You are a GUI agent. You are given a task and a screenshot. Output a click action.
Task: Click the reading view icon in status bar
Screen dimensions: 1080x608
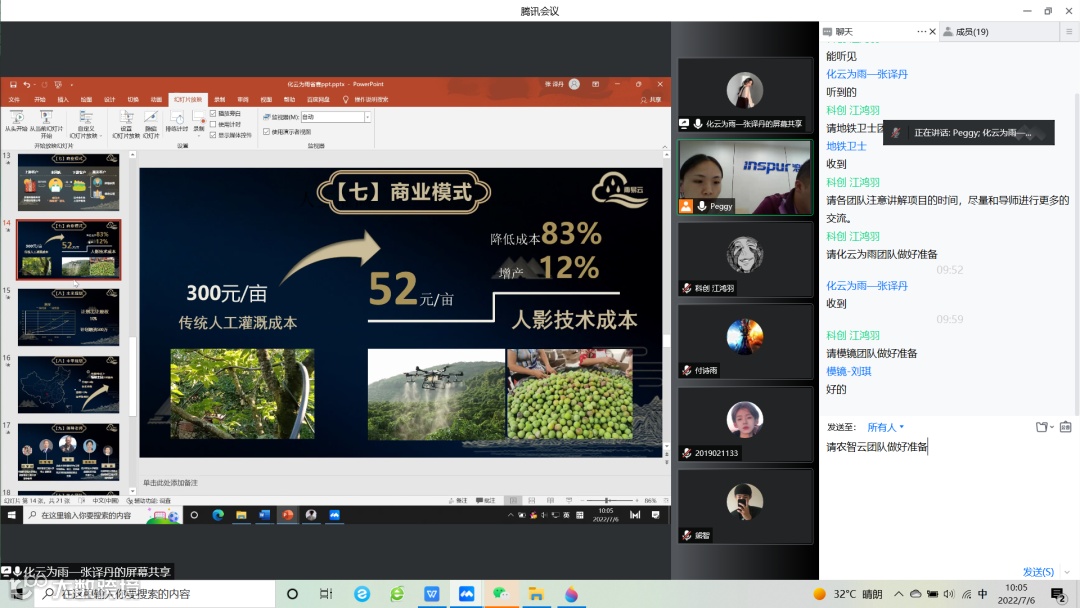pos(550,501)
